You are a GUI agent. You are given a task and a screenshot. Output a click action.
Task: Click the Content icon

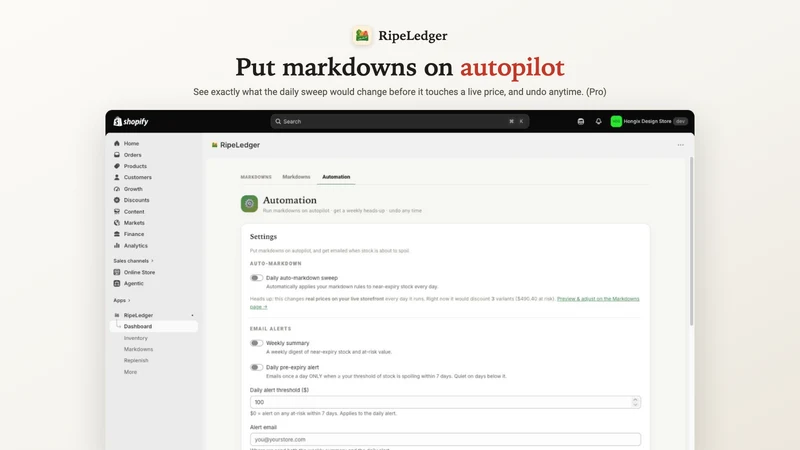117,211
